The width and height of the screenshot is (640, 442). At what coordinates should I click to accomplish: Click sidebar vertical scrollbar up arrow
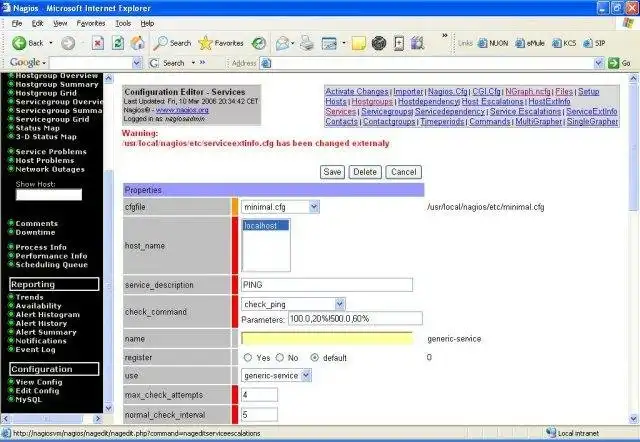[108, 78]
